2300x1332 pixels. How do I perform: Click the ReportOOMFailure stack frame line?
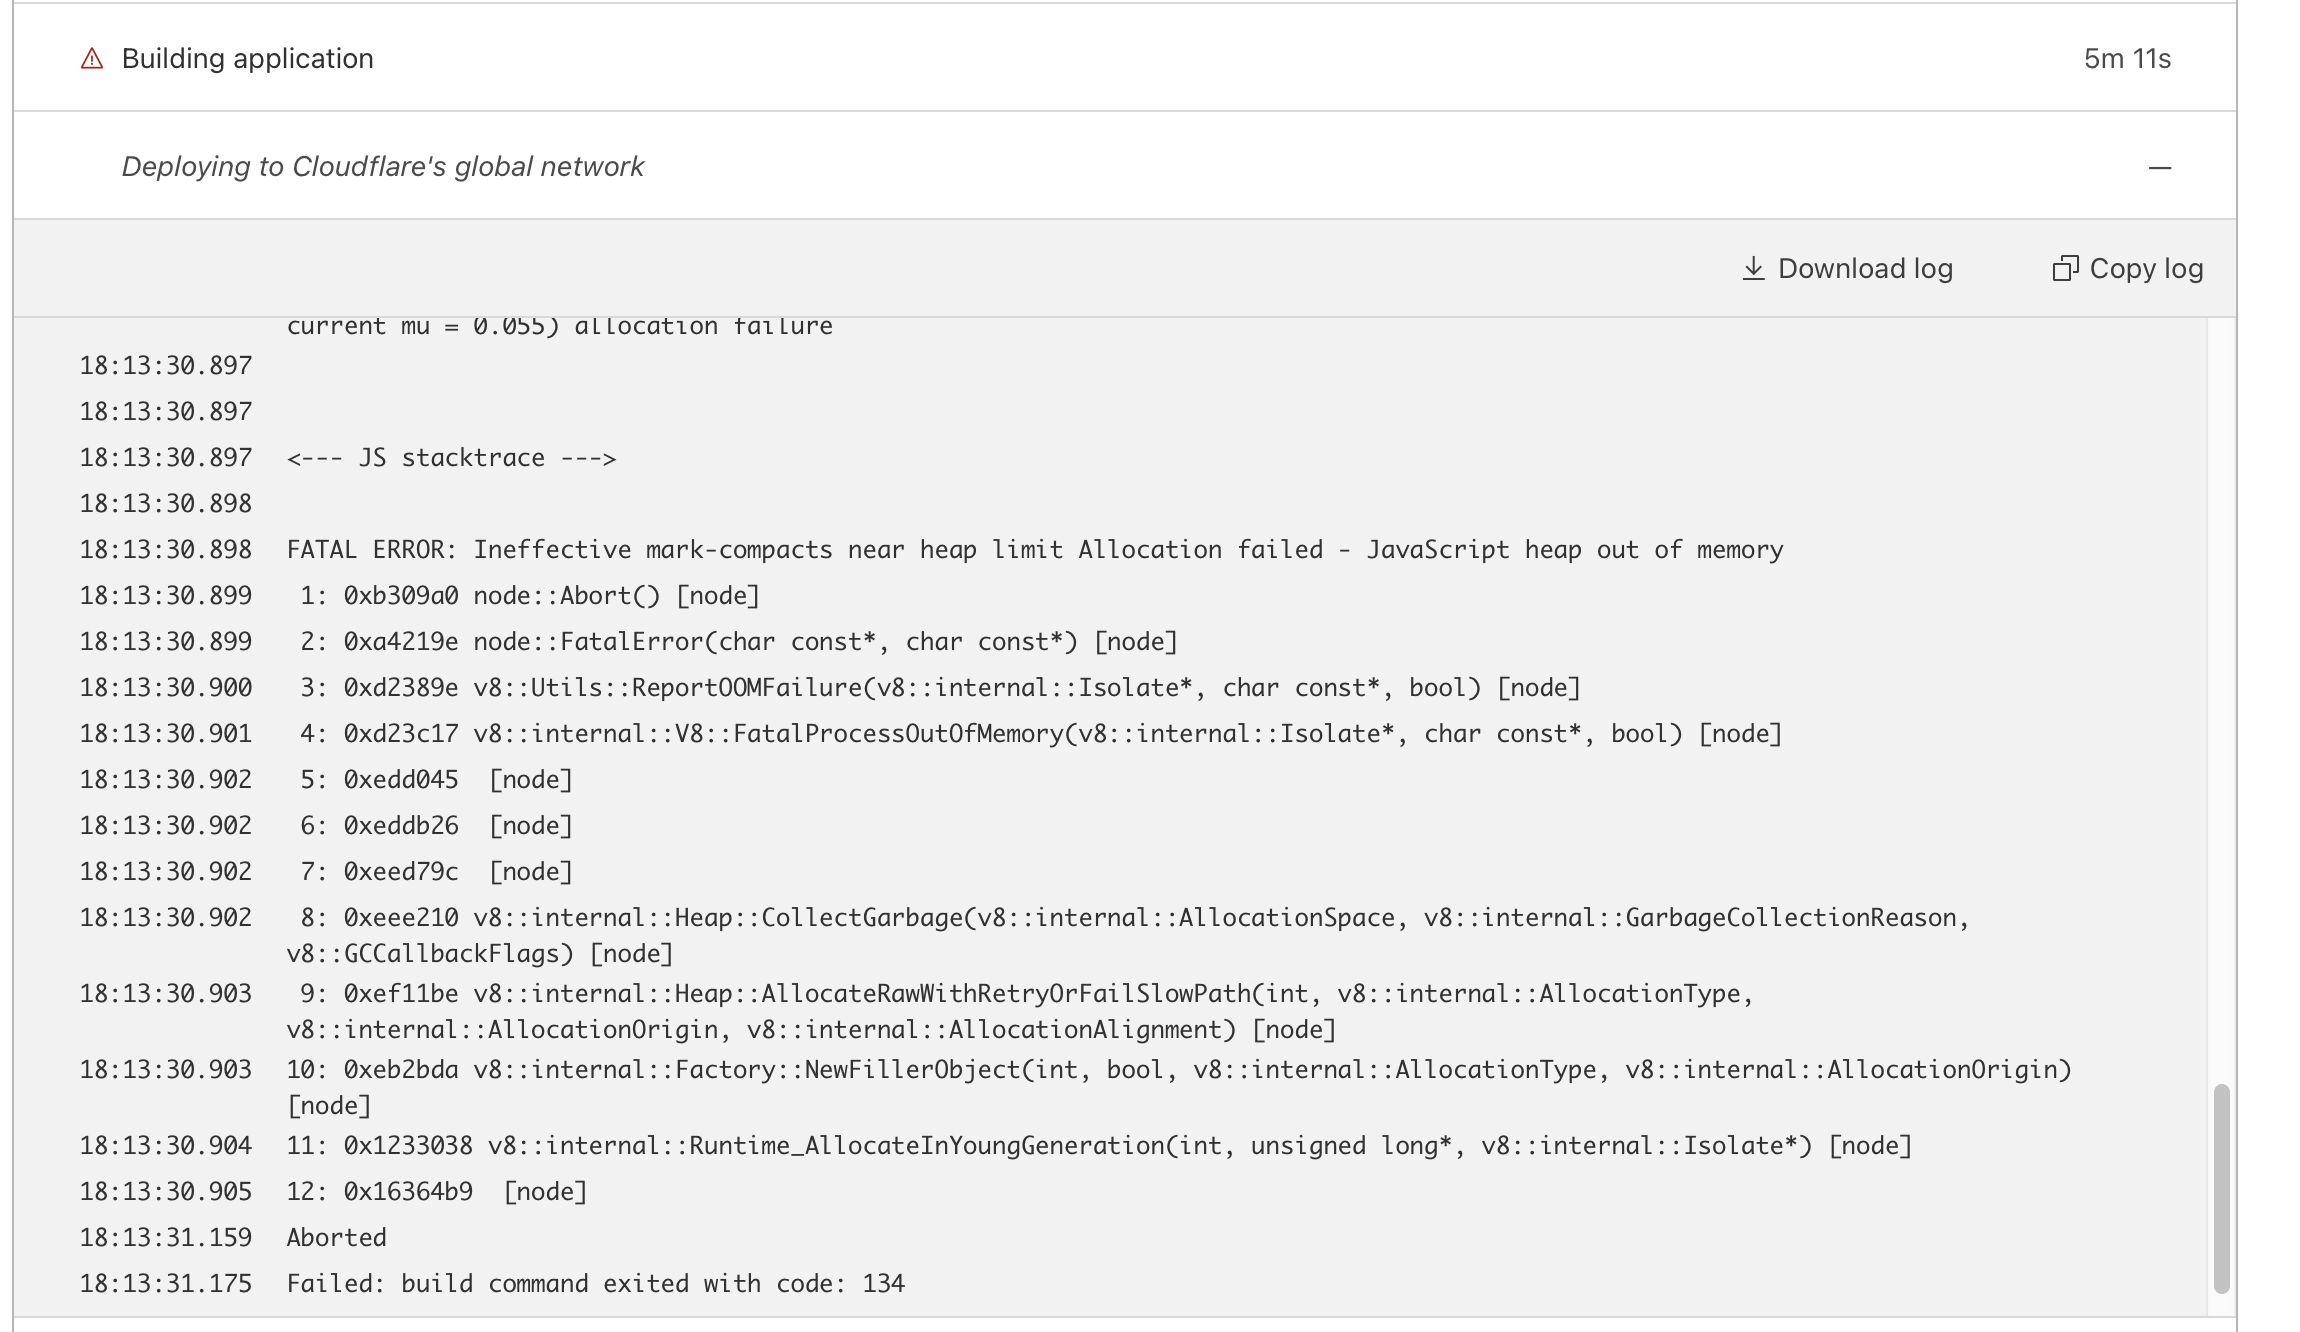coord(940,687)
